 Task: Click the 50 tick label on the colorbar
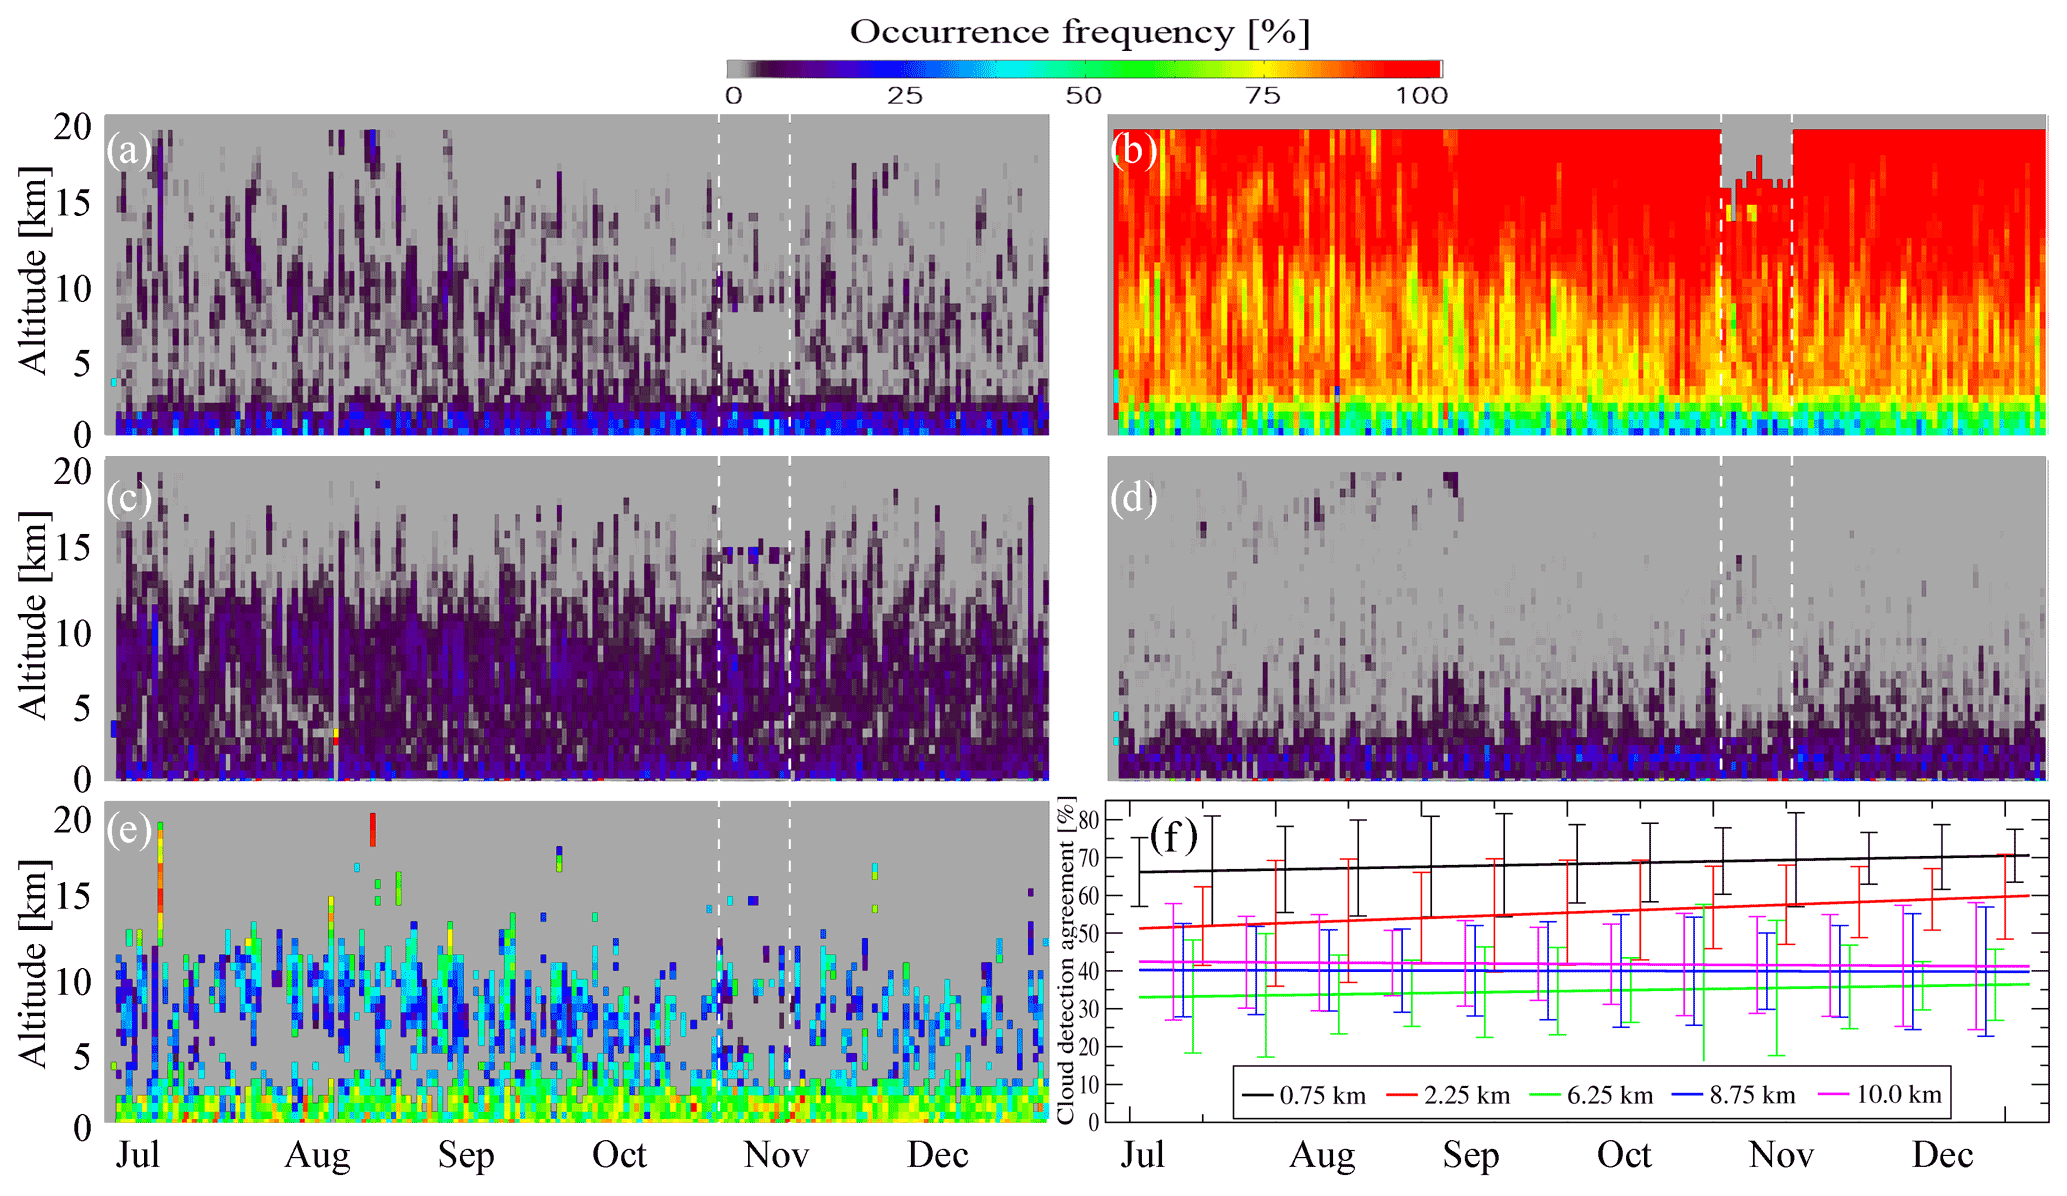click(x=1083, y=96)
